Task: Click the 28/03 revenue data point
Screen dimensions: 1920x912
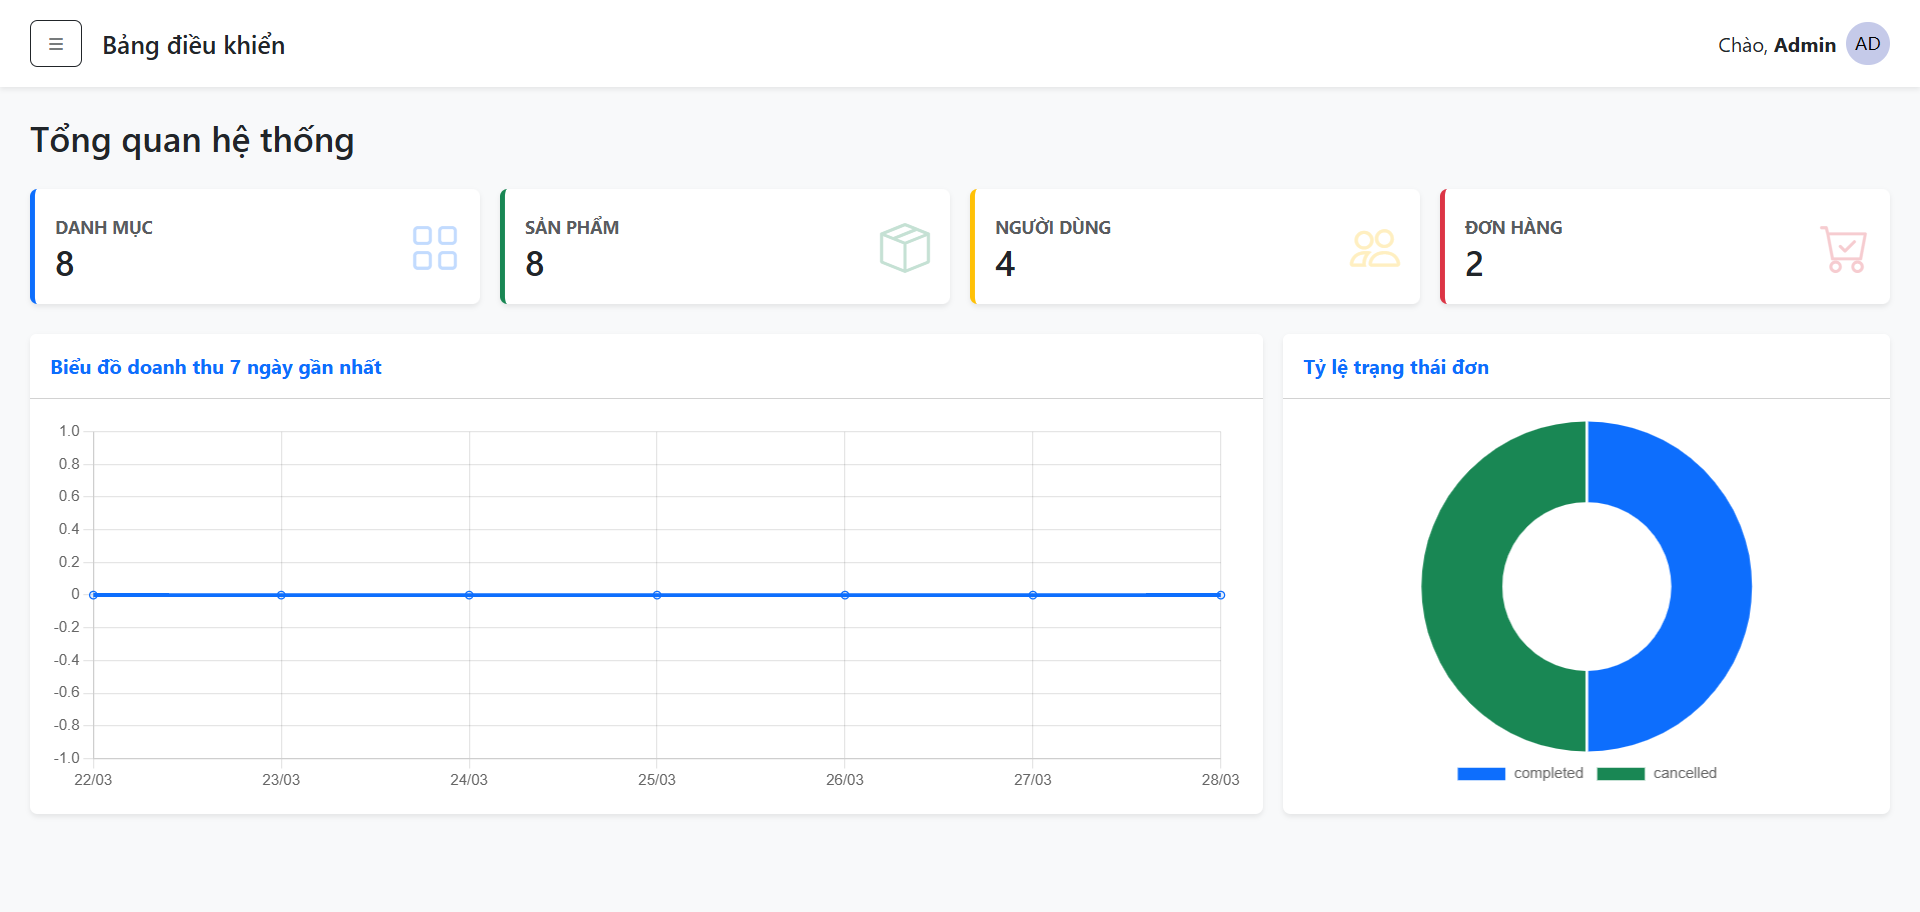Action: point(1220,595)
